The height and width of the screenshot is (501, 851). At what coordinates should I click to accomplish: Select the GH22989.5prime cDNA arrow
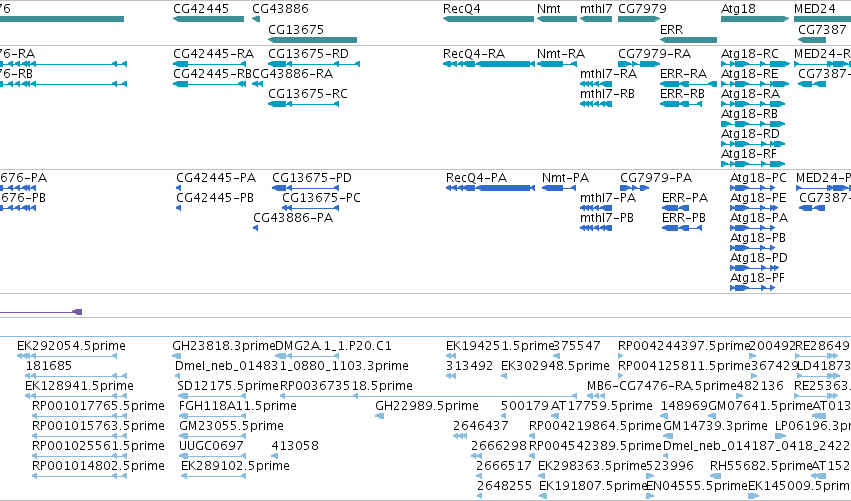379,416
